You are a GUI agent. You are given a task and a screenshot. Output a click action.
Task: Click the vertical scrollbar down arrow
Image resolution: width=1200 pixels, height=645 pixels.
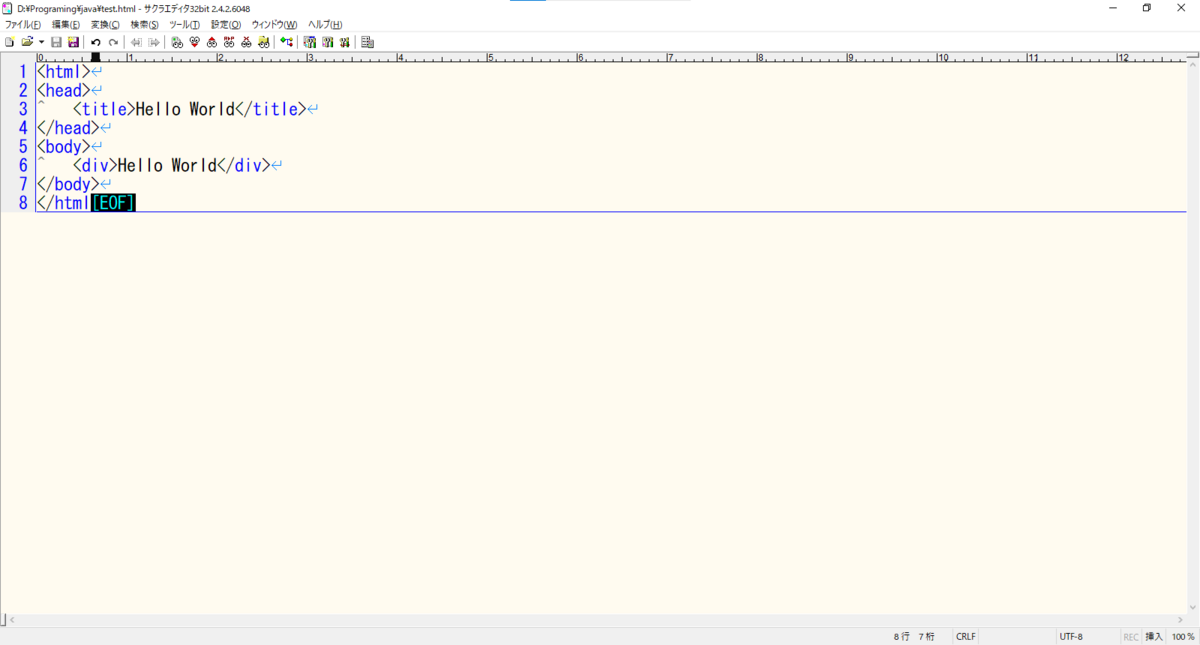coord(1194,608)
